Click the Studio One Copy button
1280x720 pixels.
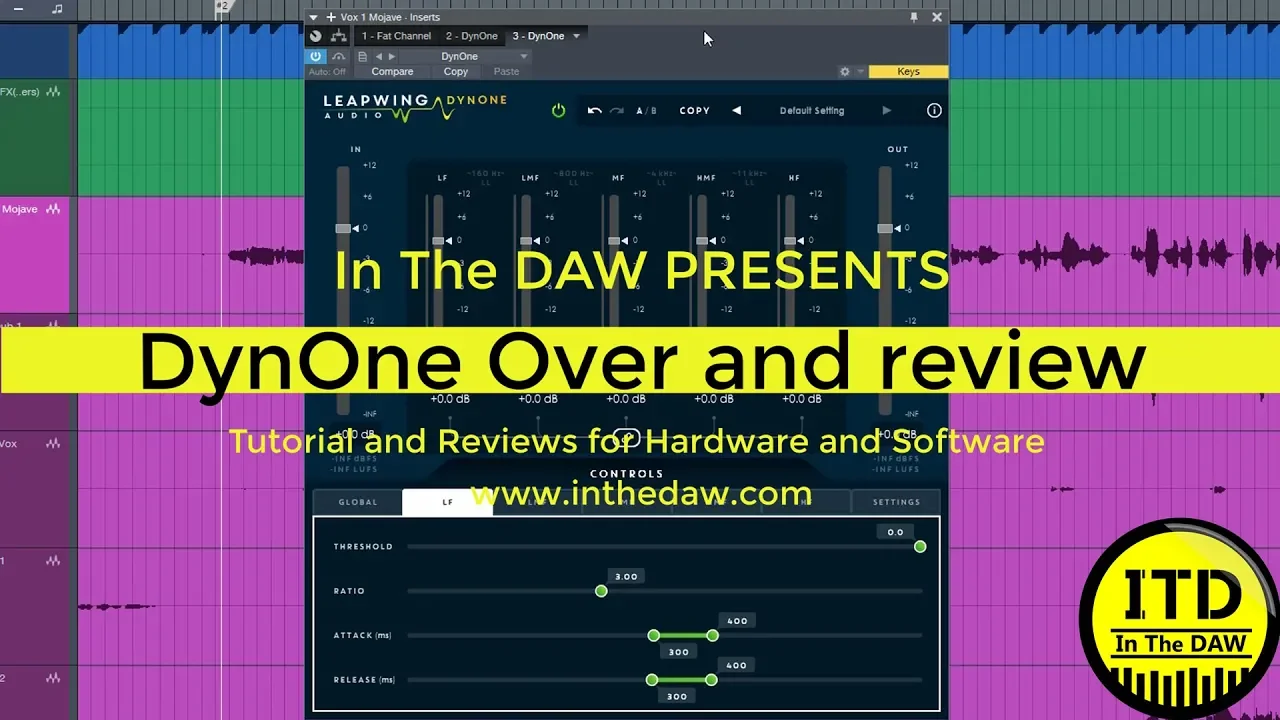click(x=456, y=72)
